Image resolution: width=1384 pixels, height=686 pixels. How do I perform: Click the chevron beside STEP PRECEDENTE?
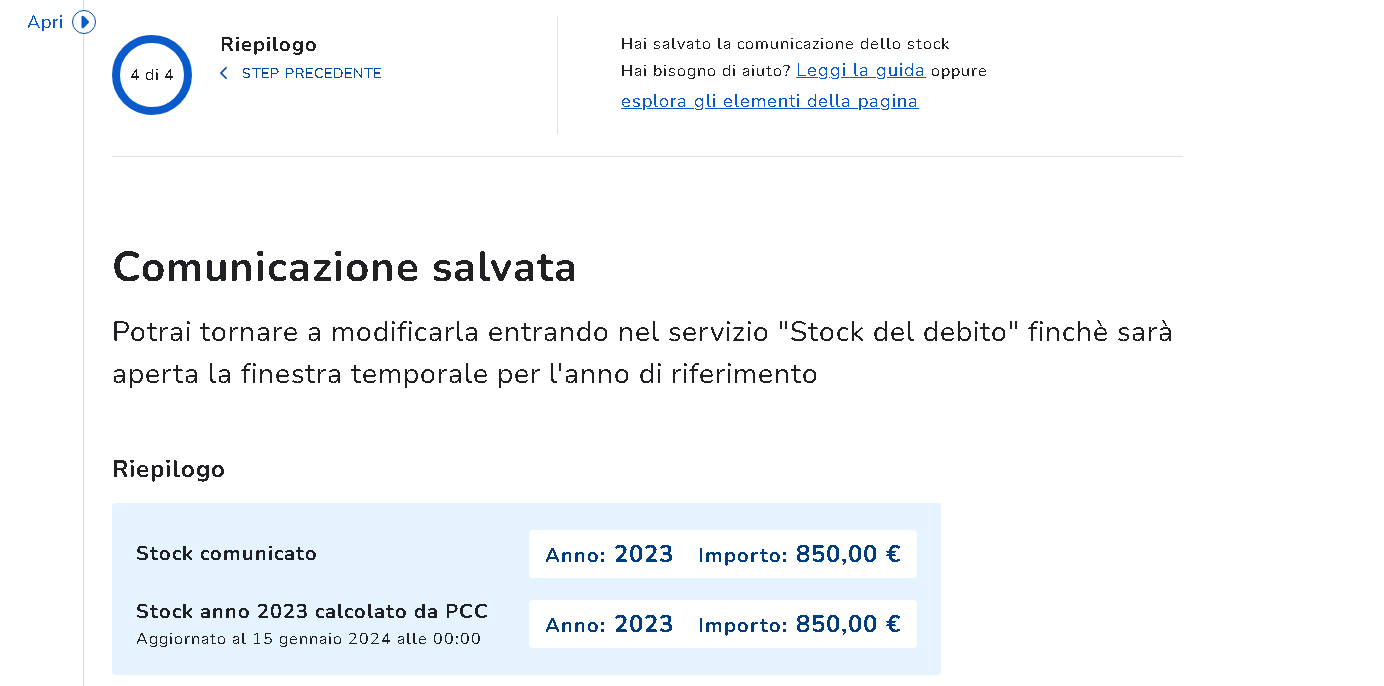coord(224,73)
